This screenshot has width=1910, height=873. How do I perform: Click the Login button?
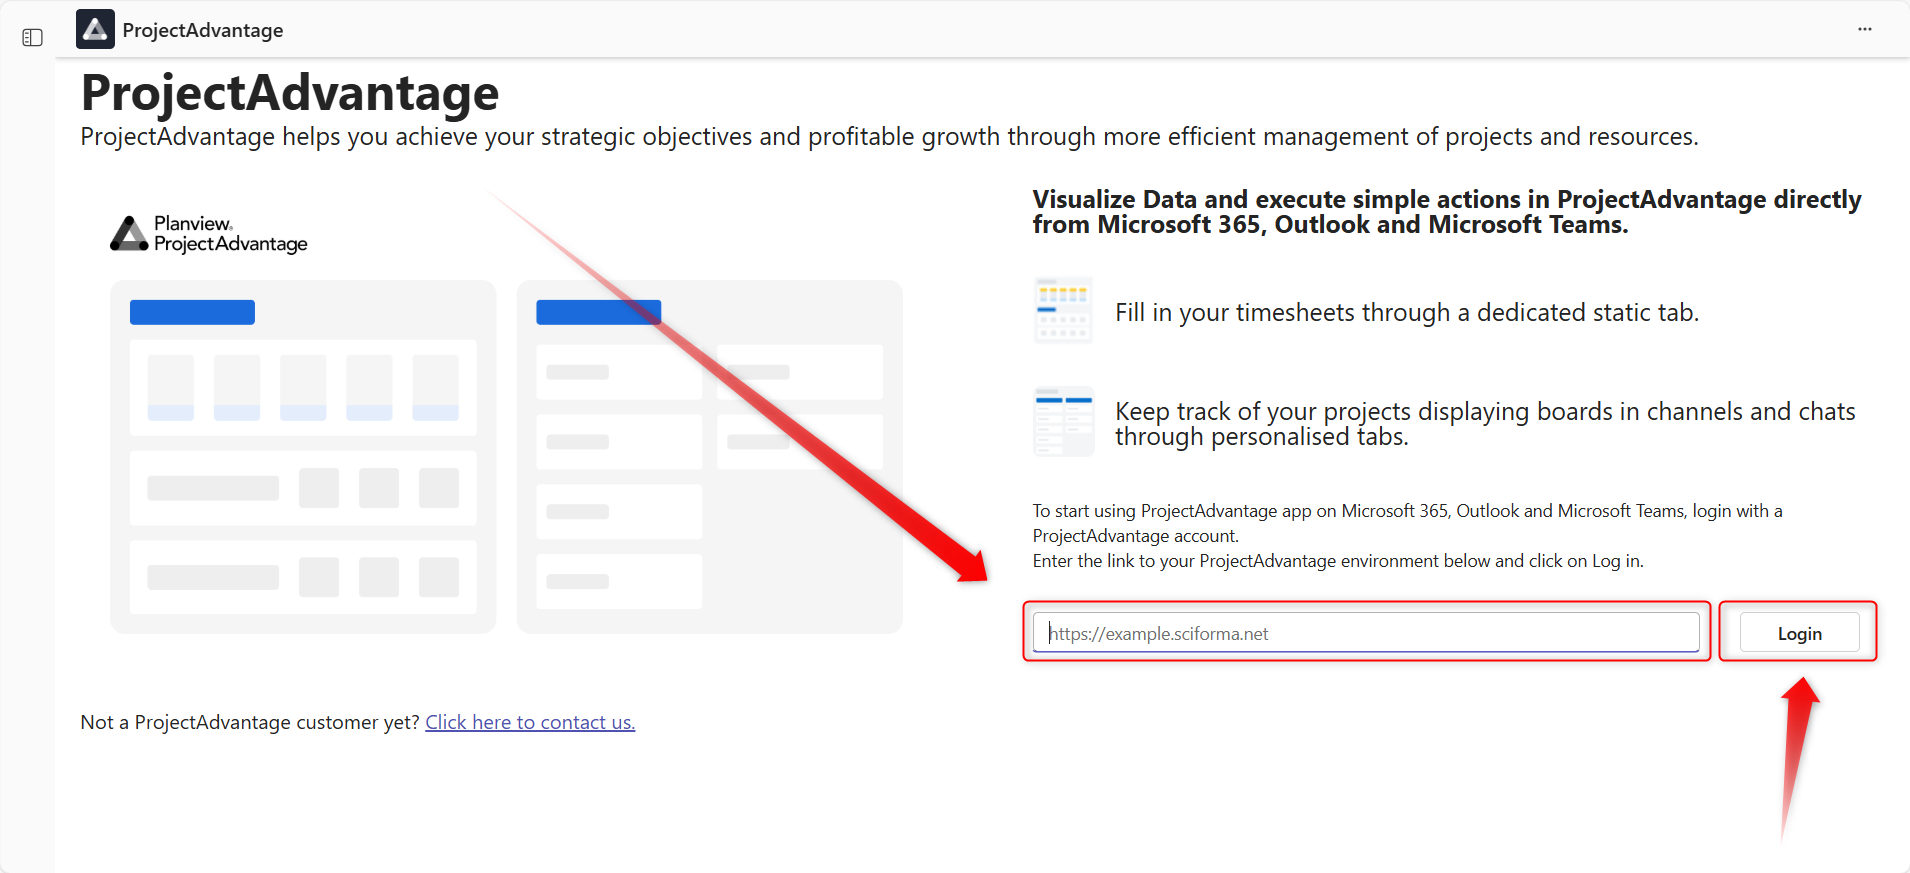point(1799,633)
